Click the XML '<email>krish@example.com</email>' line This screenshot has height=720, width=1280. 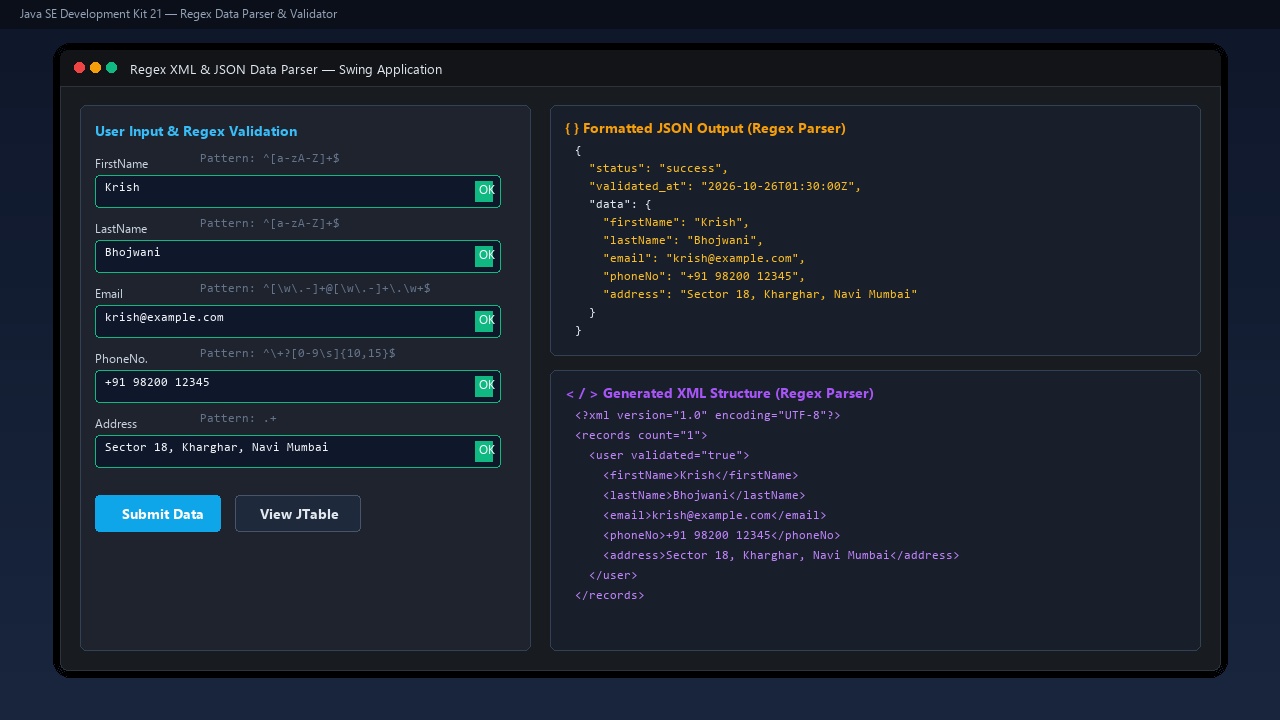coord(715,515)
